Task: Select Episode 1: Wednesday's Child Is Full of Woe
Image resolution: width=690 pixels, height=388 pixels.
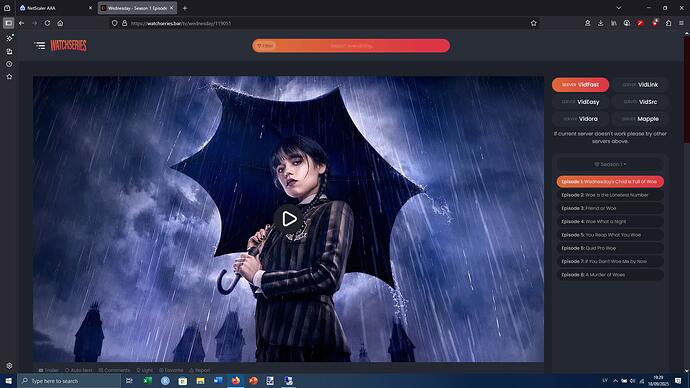Action: 610,182
